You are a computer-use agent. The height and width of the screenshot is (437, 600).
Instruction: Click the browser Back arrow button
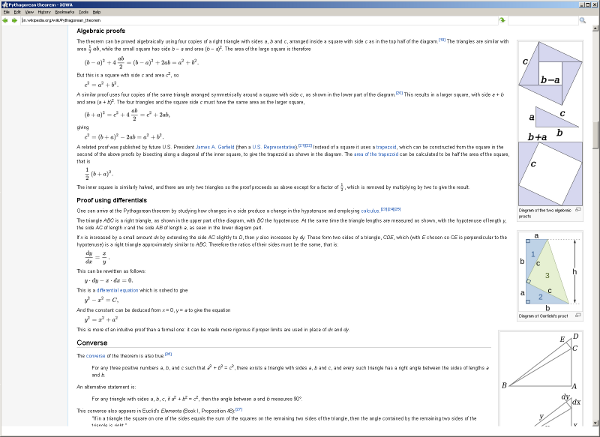pos(6,19)
